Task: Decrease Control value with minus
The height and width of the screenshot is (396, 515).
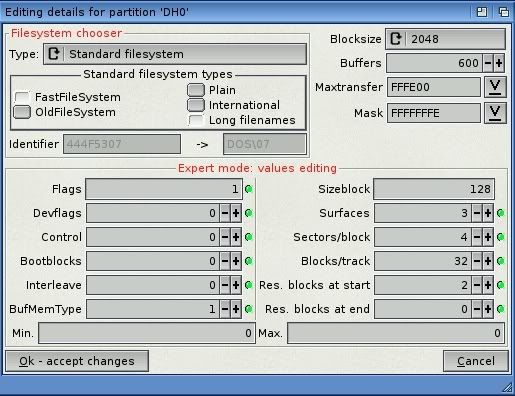Action: 225,237
